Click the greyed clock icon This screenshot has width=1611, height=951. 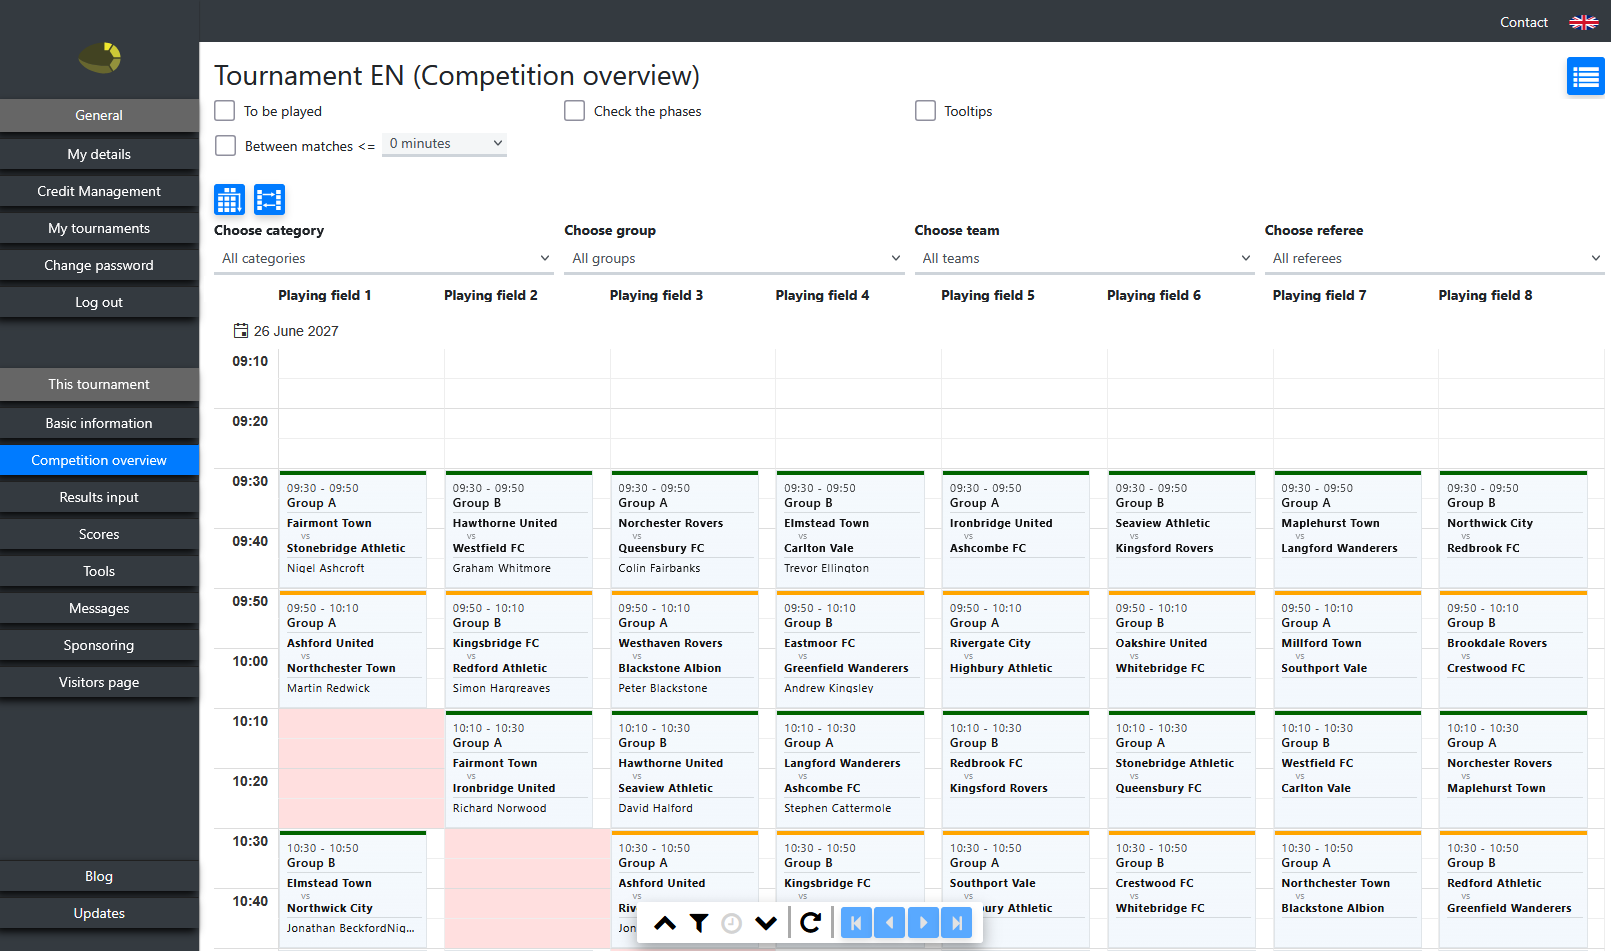click(x=732, y=923)
